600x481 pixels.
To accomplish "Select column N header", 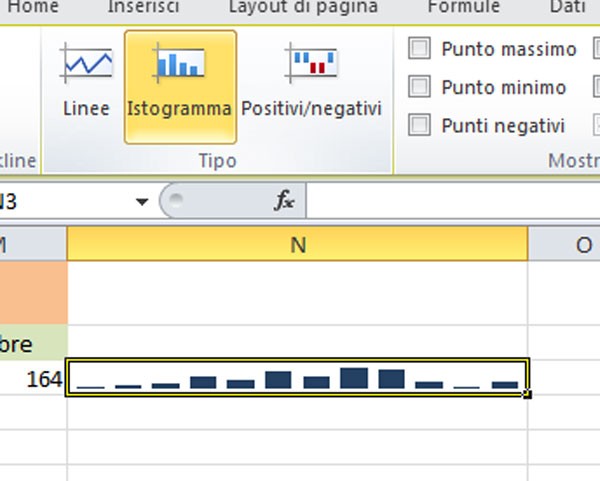I will click(297, 244).
